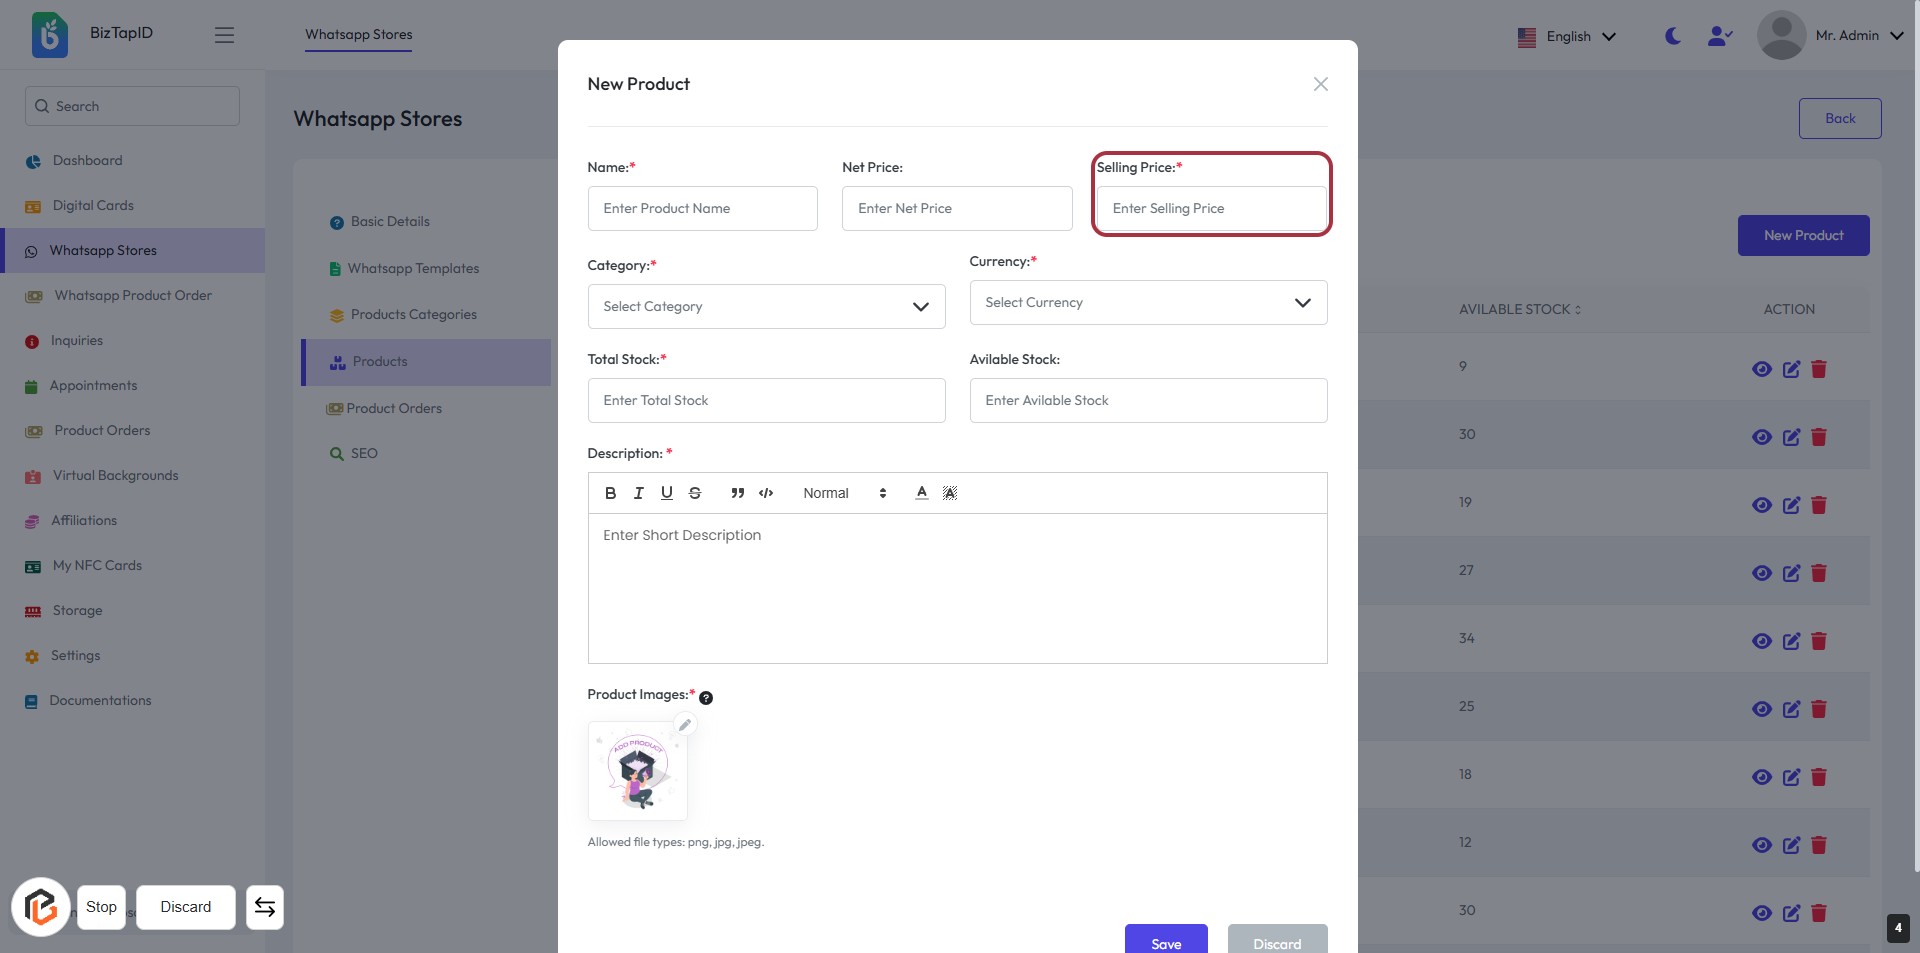Expand the Select Category dropdown
The width and height of the screenshot is (1920, 953).
point(766,307)
